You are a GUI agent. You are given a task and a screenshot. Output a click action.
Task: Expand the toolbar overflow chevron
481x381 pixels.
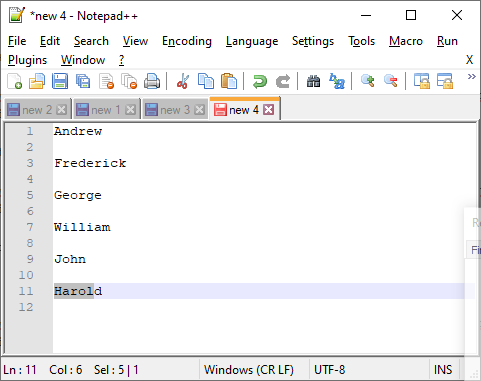tap(471, 77)
